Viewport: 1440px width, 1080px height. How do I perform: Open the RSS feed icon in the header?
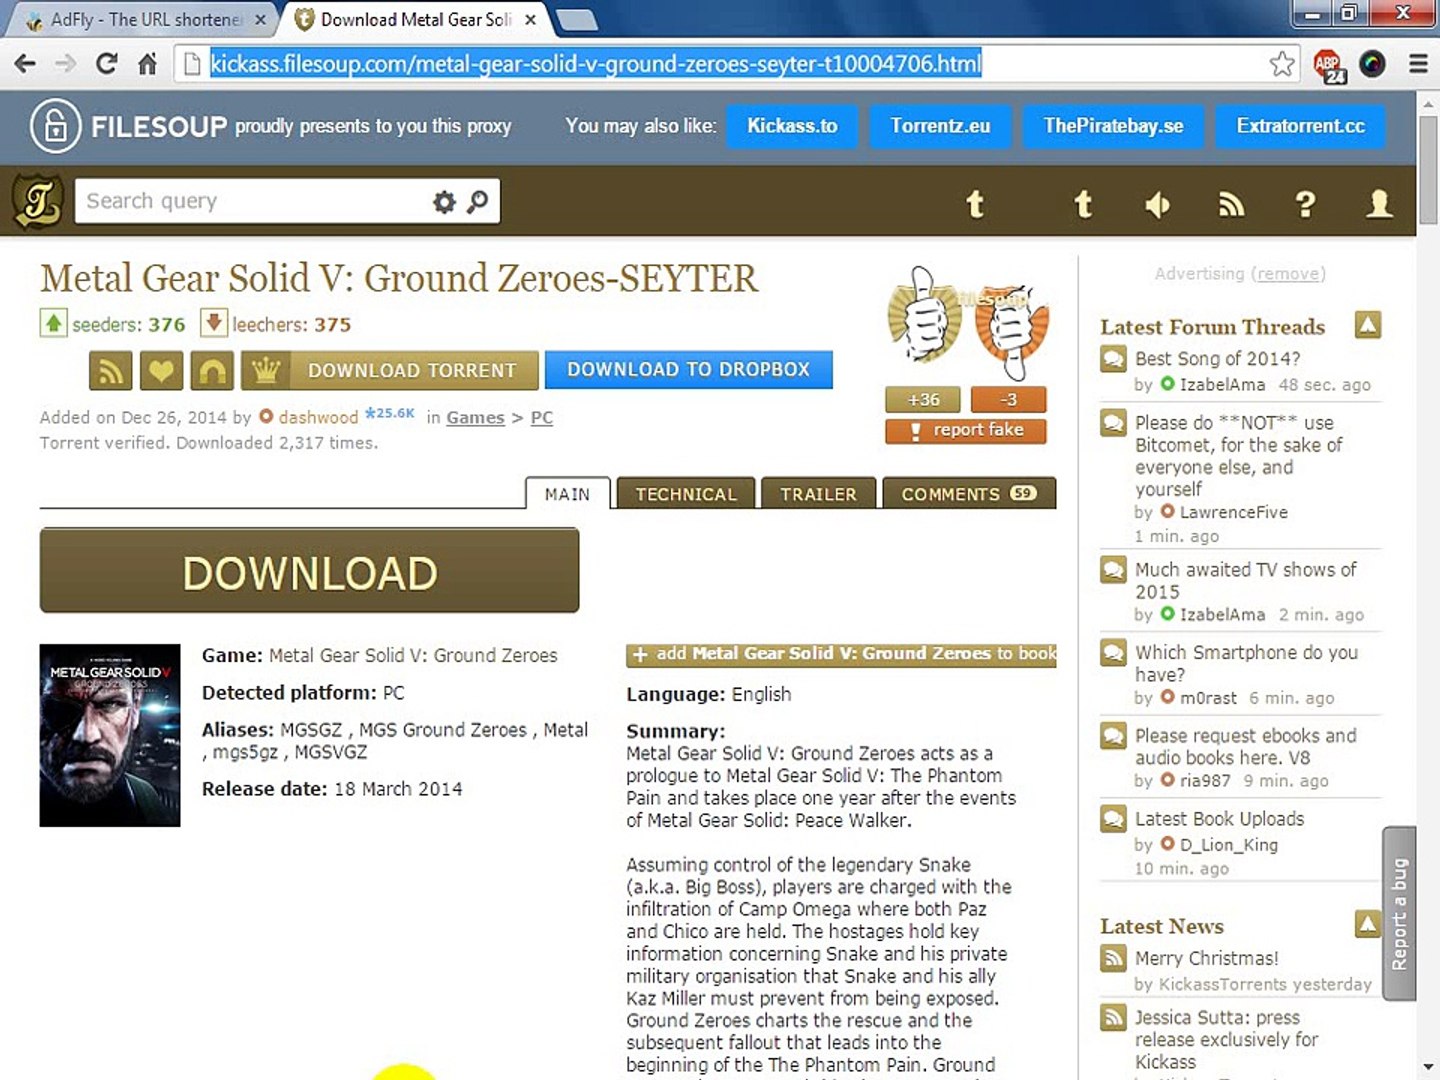(x=1231, y=204)
